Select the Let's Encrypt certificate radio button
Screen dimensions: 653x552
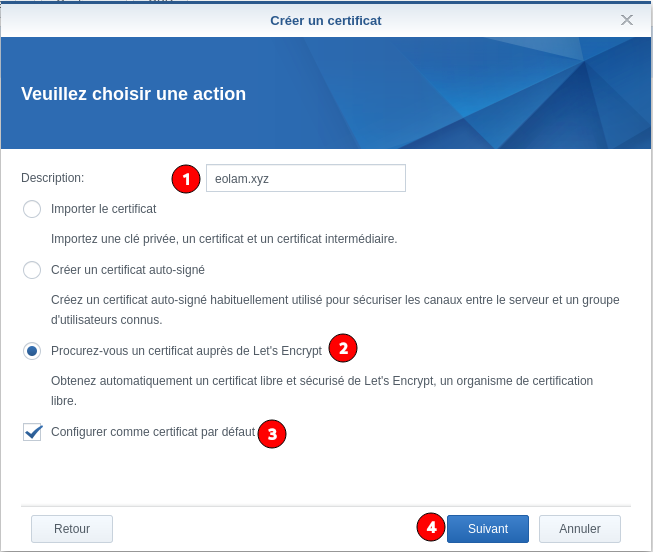click(x=32, y=351)
